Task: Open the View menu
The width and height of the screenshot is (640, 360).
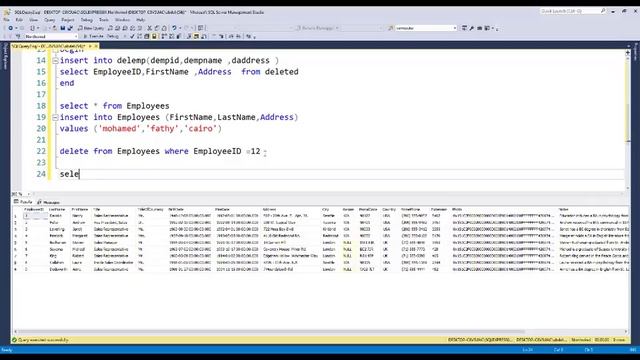Action: [x=33, y=20]
